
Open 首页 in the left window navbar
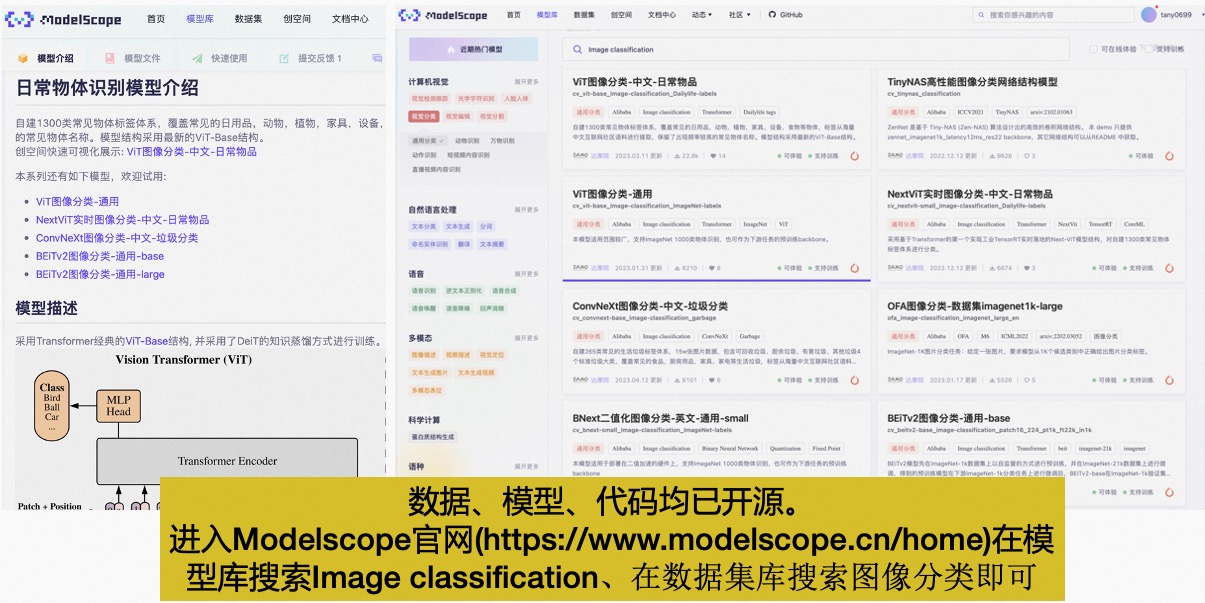156,19
